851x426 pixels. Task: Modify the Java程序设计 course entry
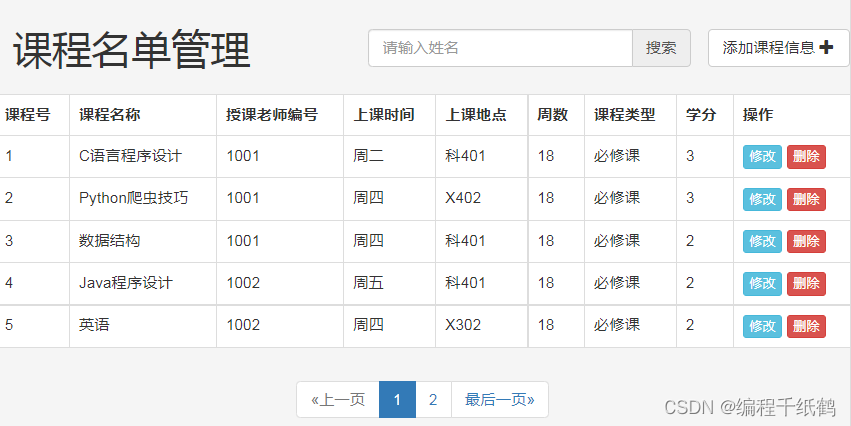[x=762, y=283]
